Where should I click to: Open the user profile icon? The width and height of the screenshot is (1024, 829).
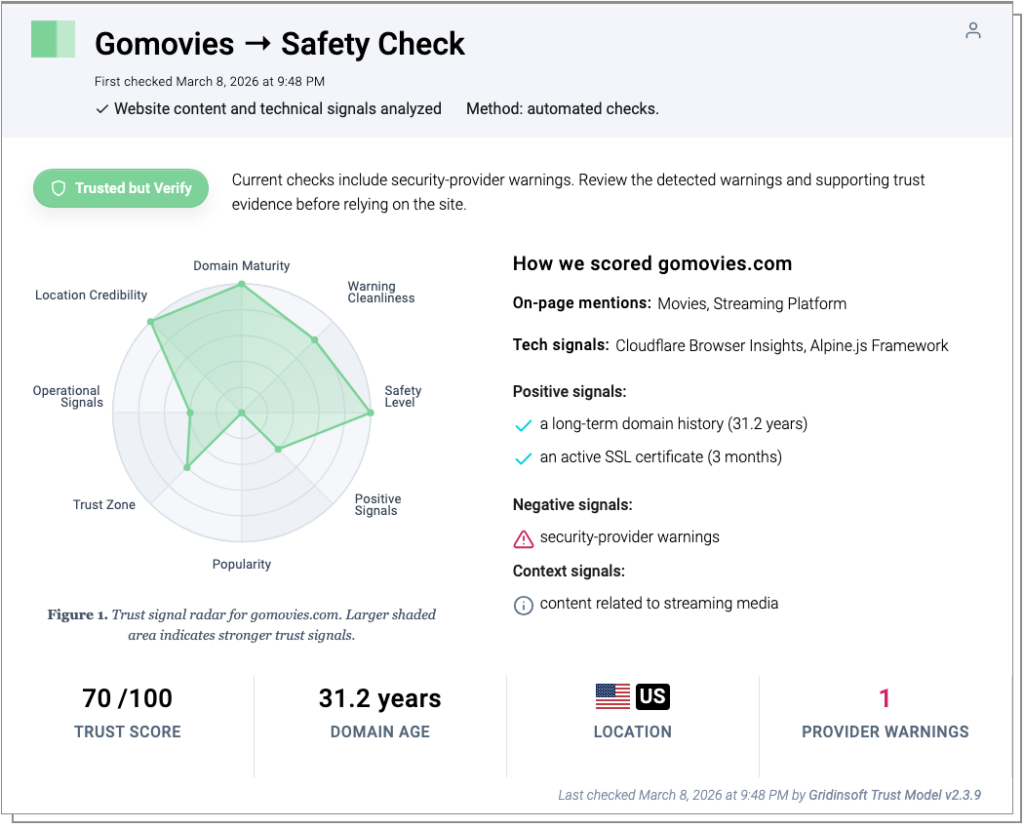[x=972, y=31]
